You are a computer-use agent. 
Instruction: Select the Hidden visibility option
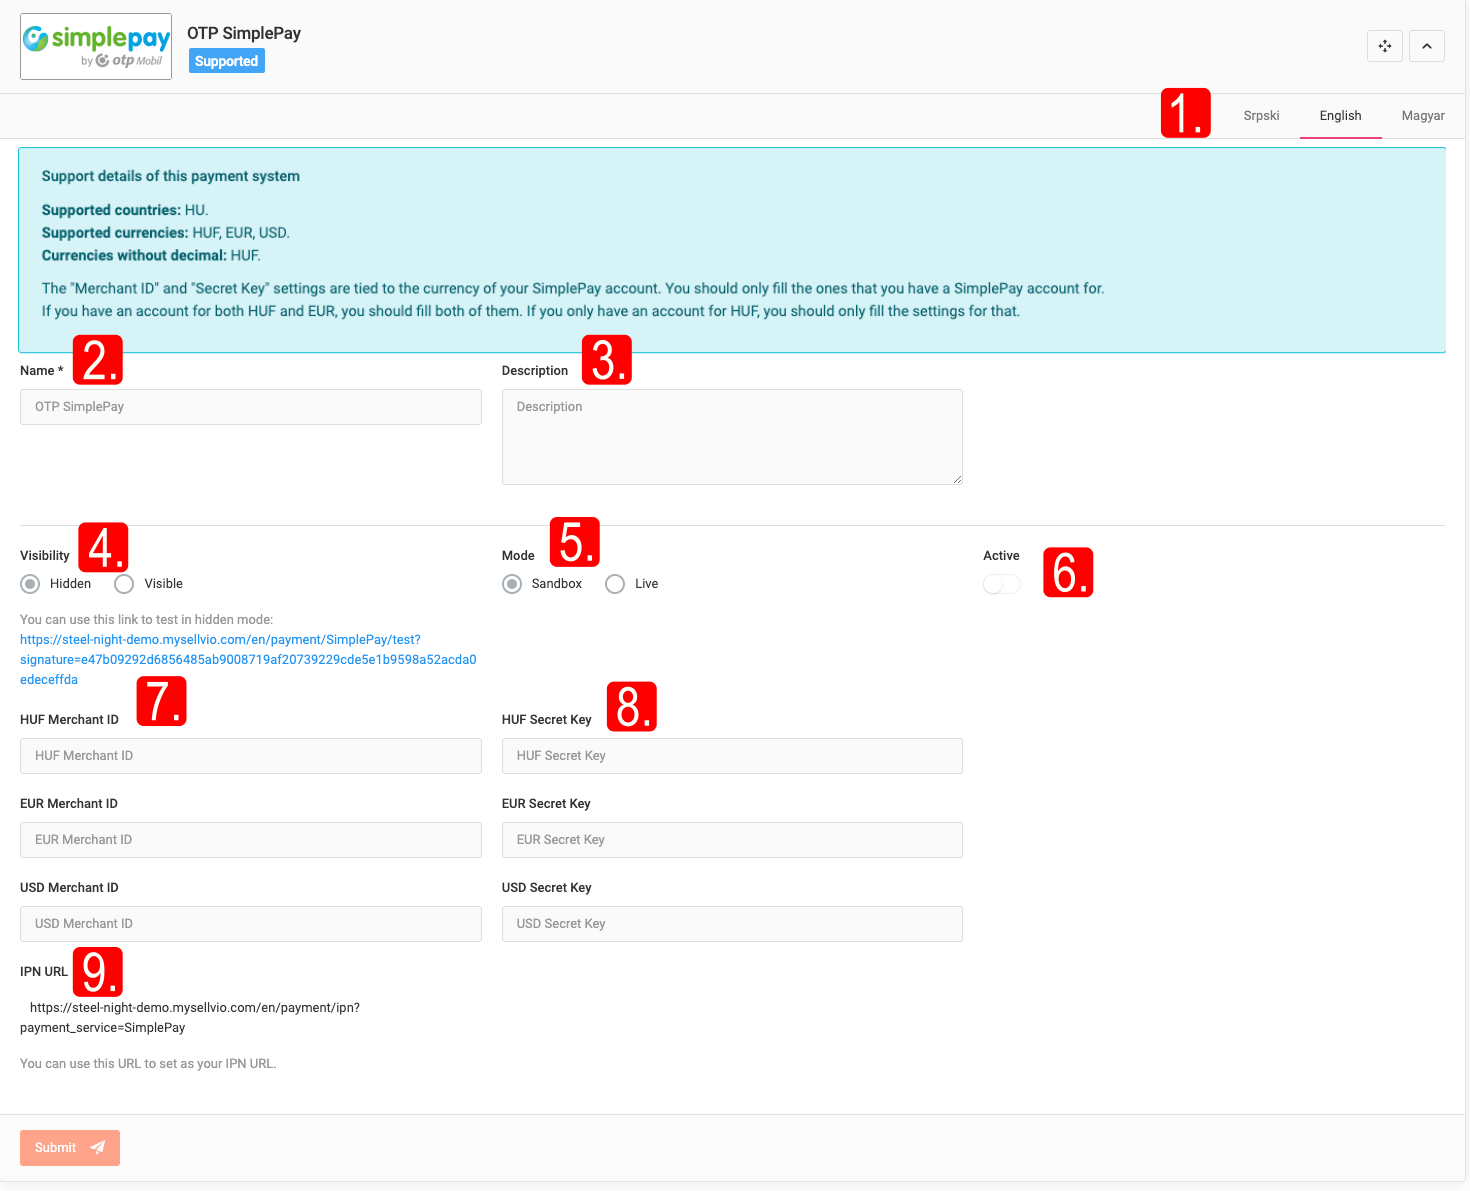coord(31,584)
